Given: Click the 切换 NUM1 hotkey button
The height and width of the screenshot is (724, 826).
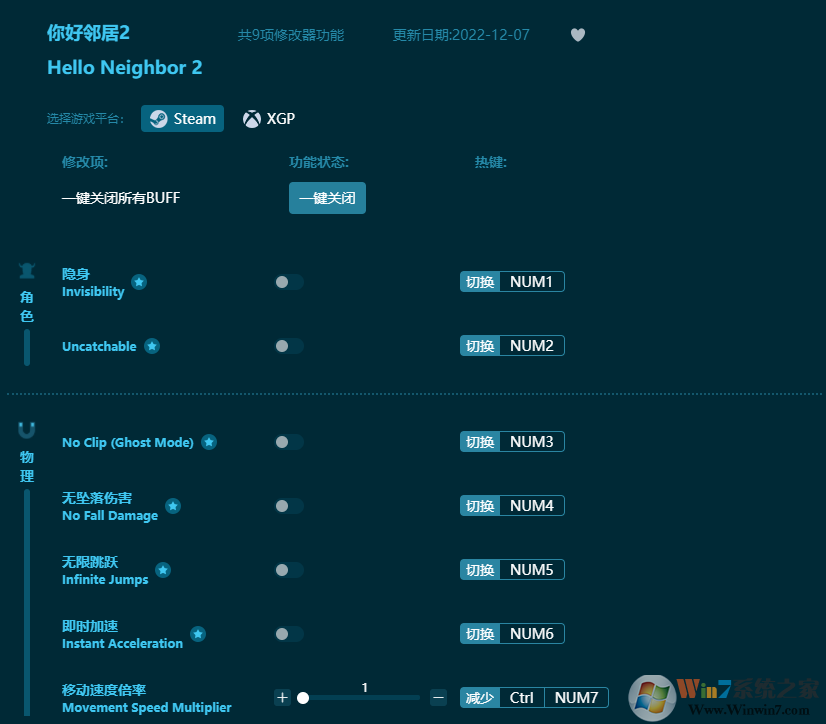Looking at the screenshot, I should click(512, 282).
